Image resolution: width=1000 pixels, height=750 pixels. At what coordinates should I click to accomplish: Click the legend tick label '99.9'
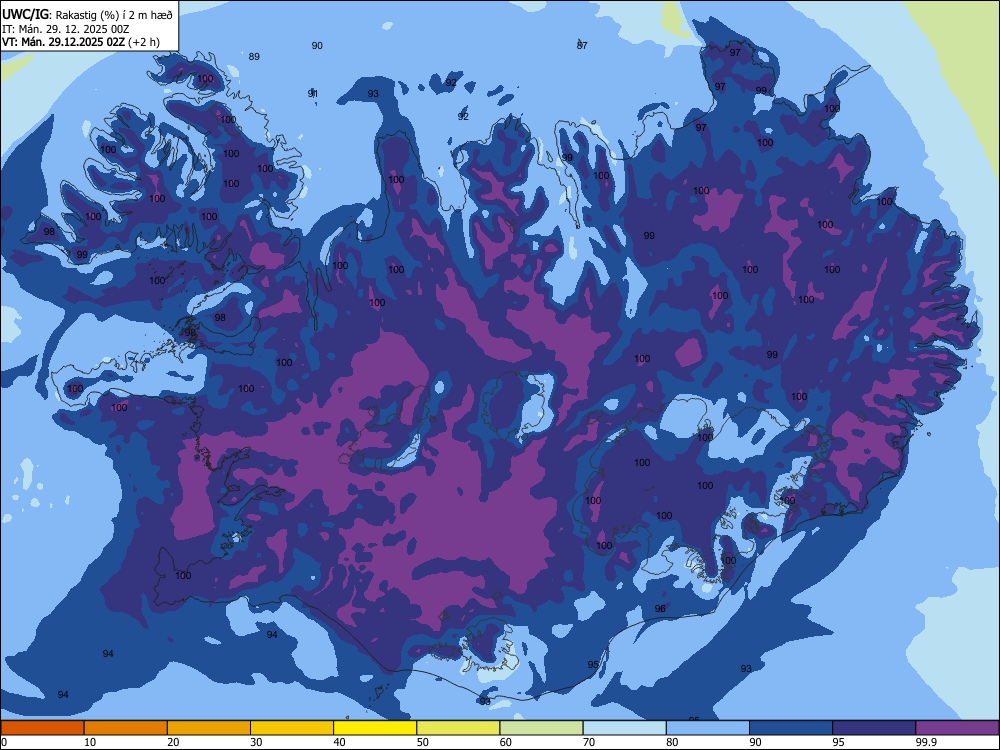(x=926, y=742)
